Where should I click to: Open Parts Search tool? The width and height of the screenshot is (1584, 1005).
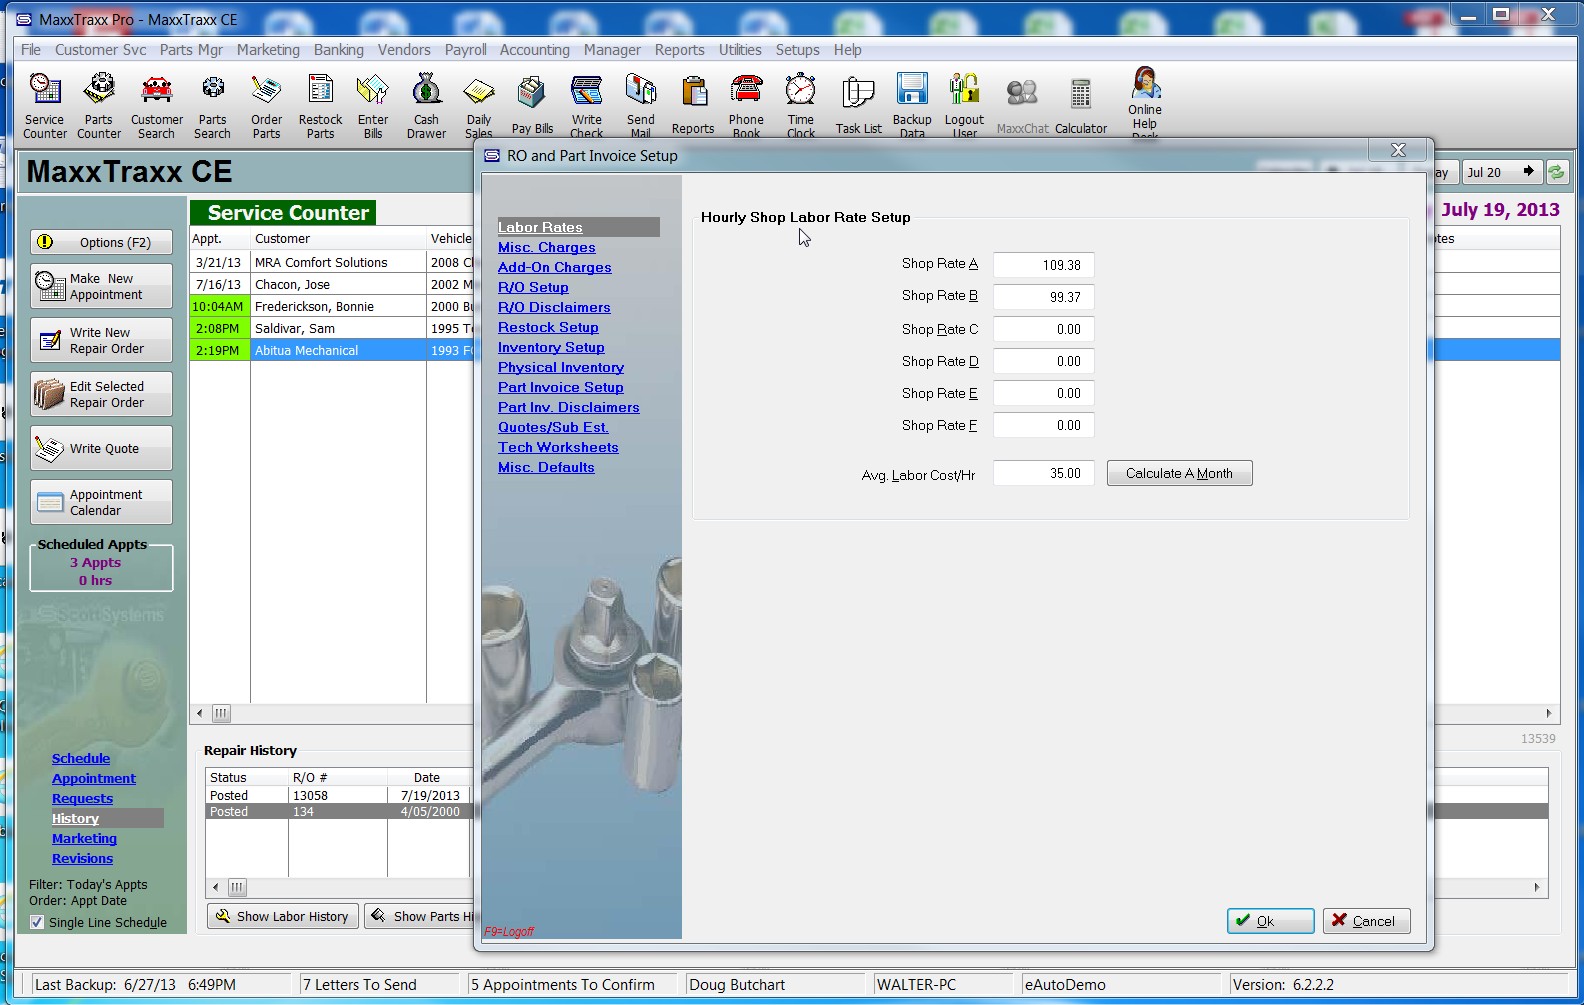click(212, 105)
